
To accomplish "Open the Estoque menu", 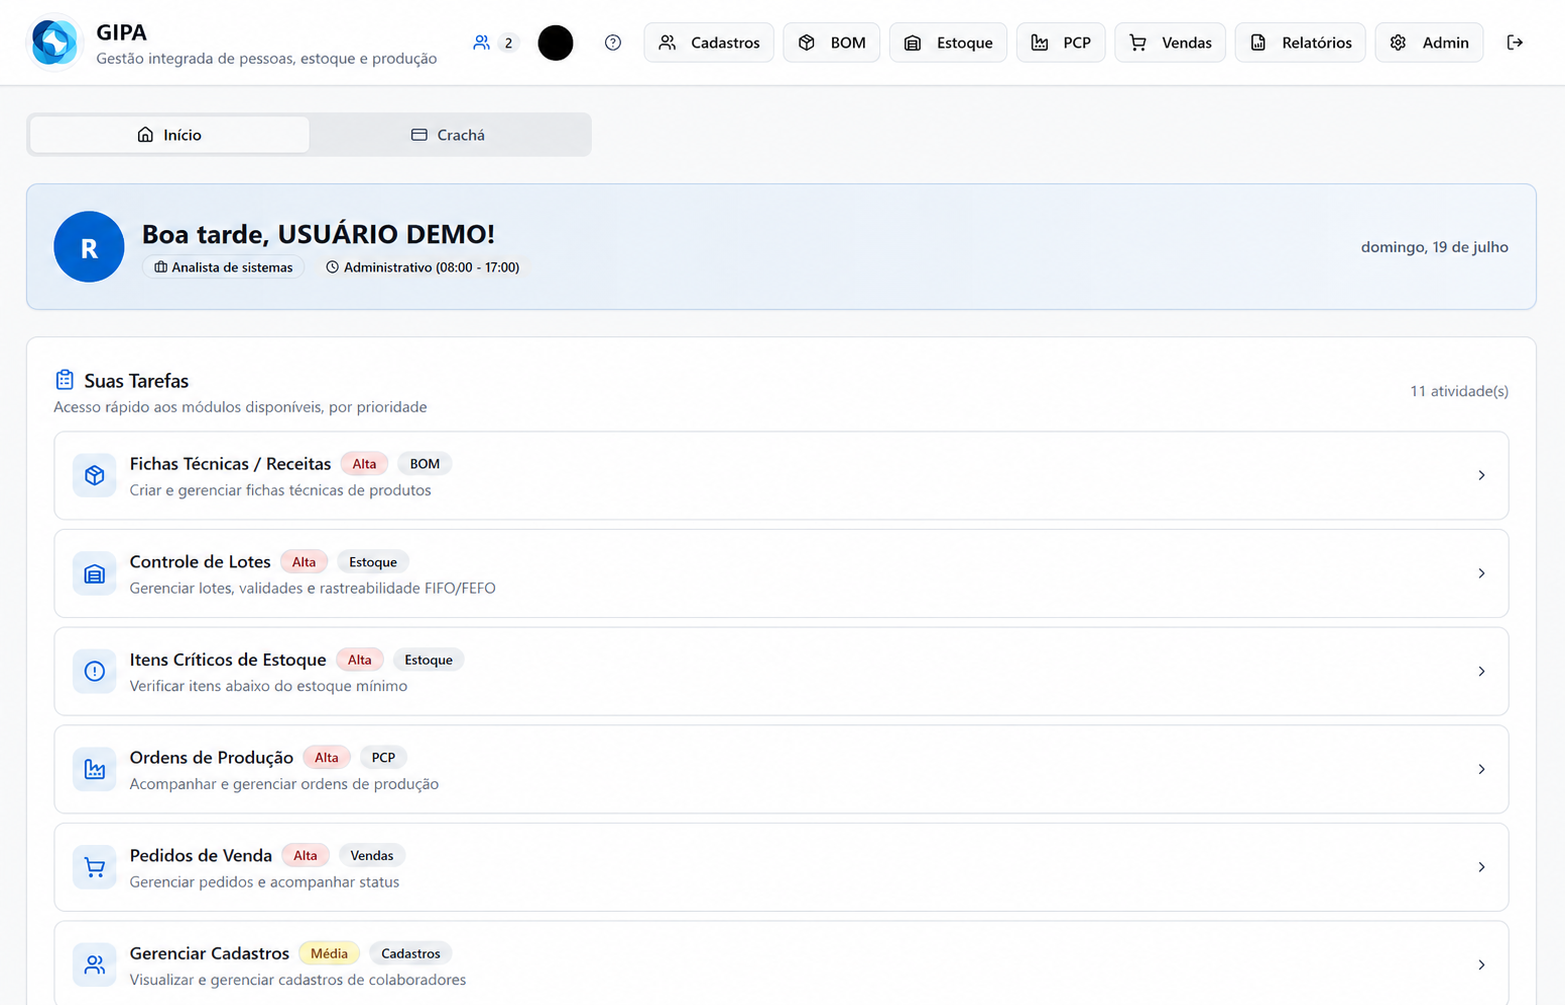I will [948, 42].
